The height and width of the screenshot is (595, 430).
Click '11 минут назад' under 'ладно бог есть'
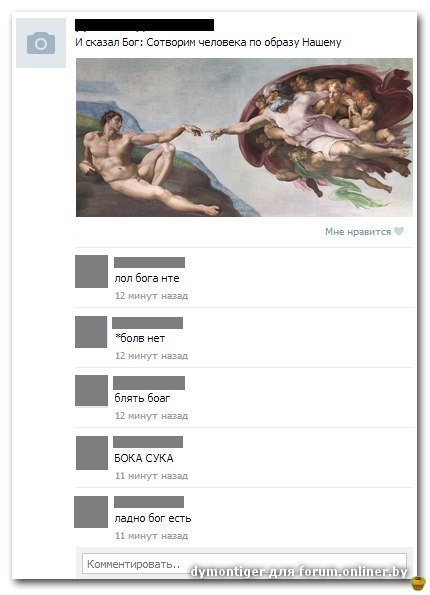tap(151, 536)
